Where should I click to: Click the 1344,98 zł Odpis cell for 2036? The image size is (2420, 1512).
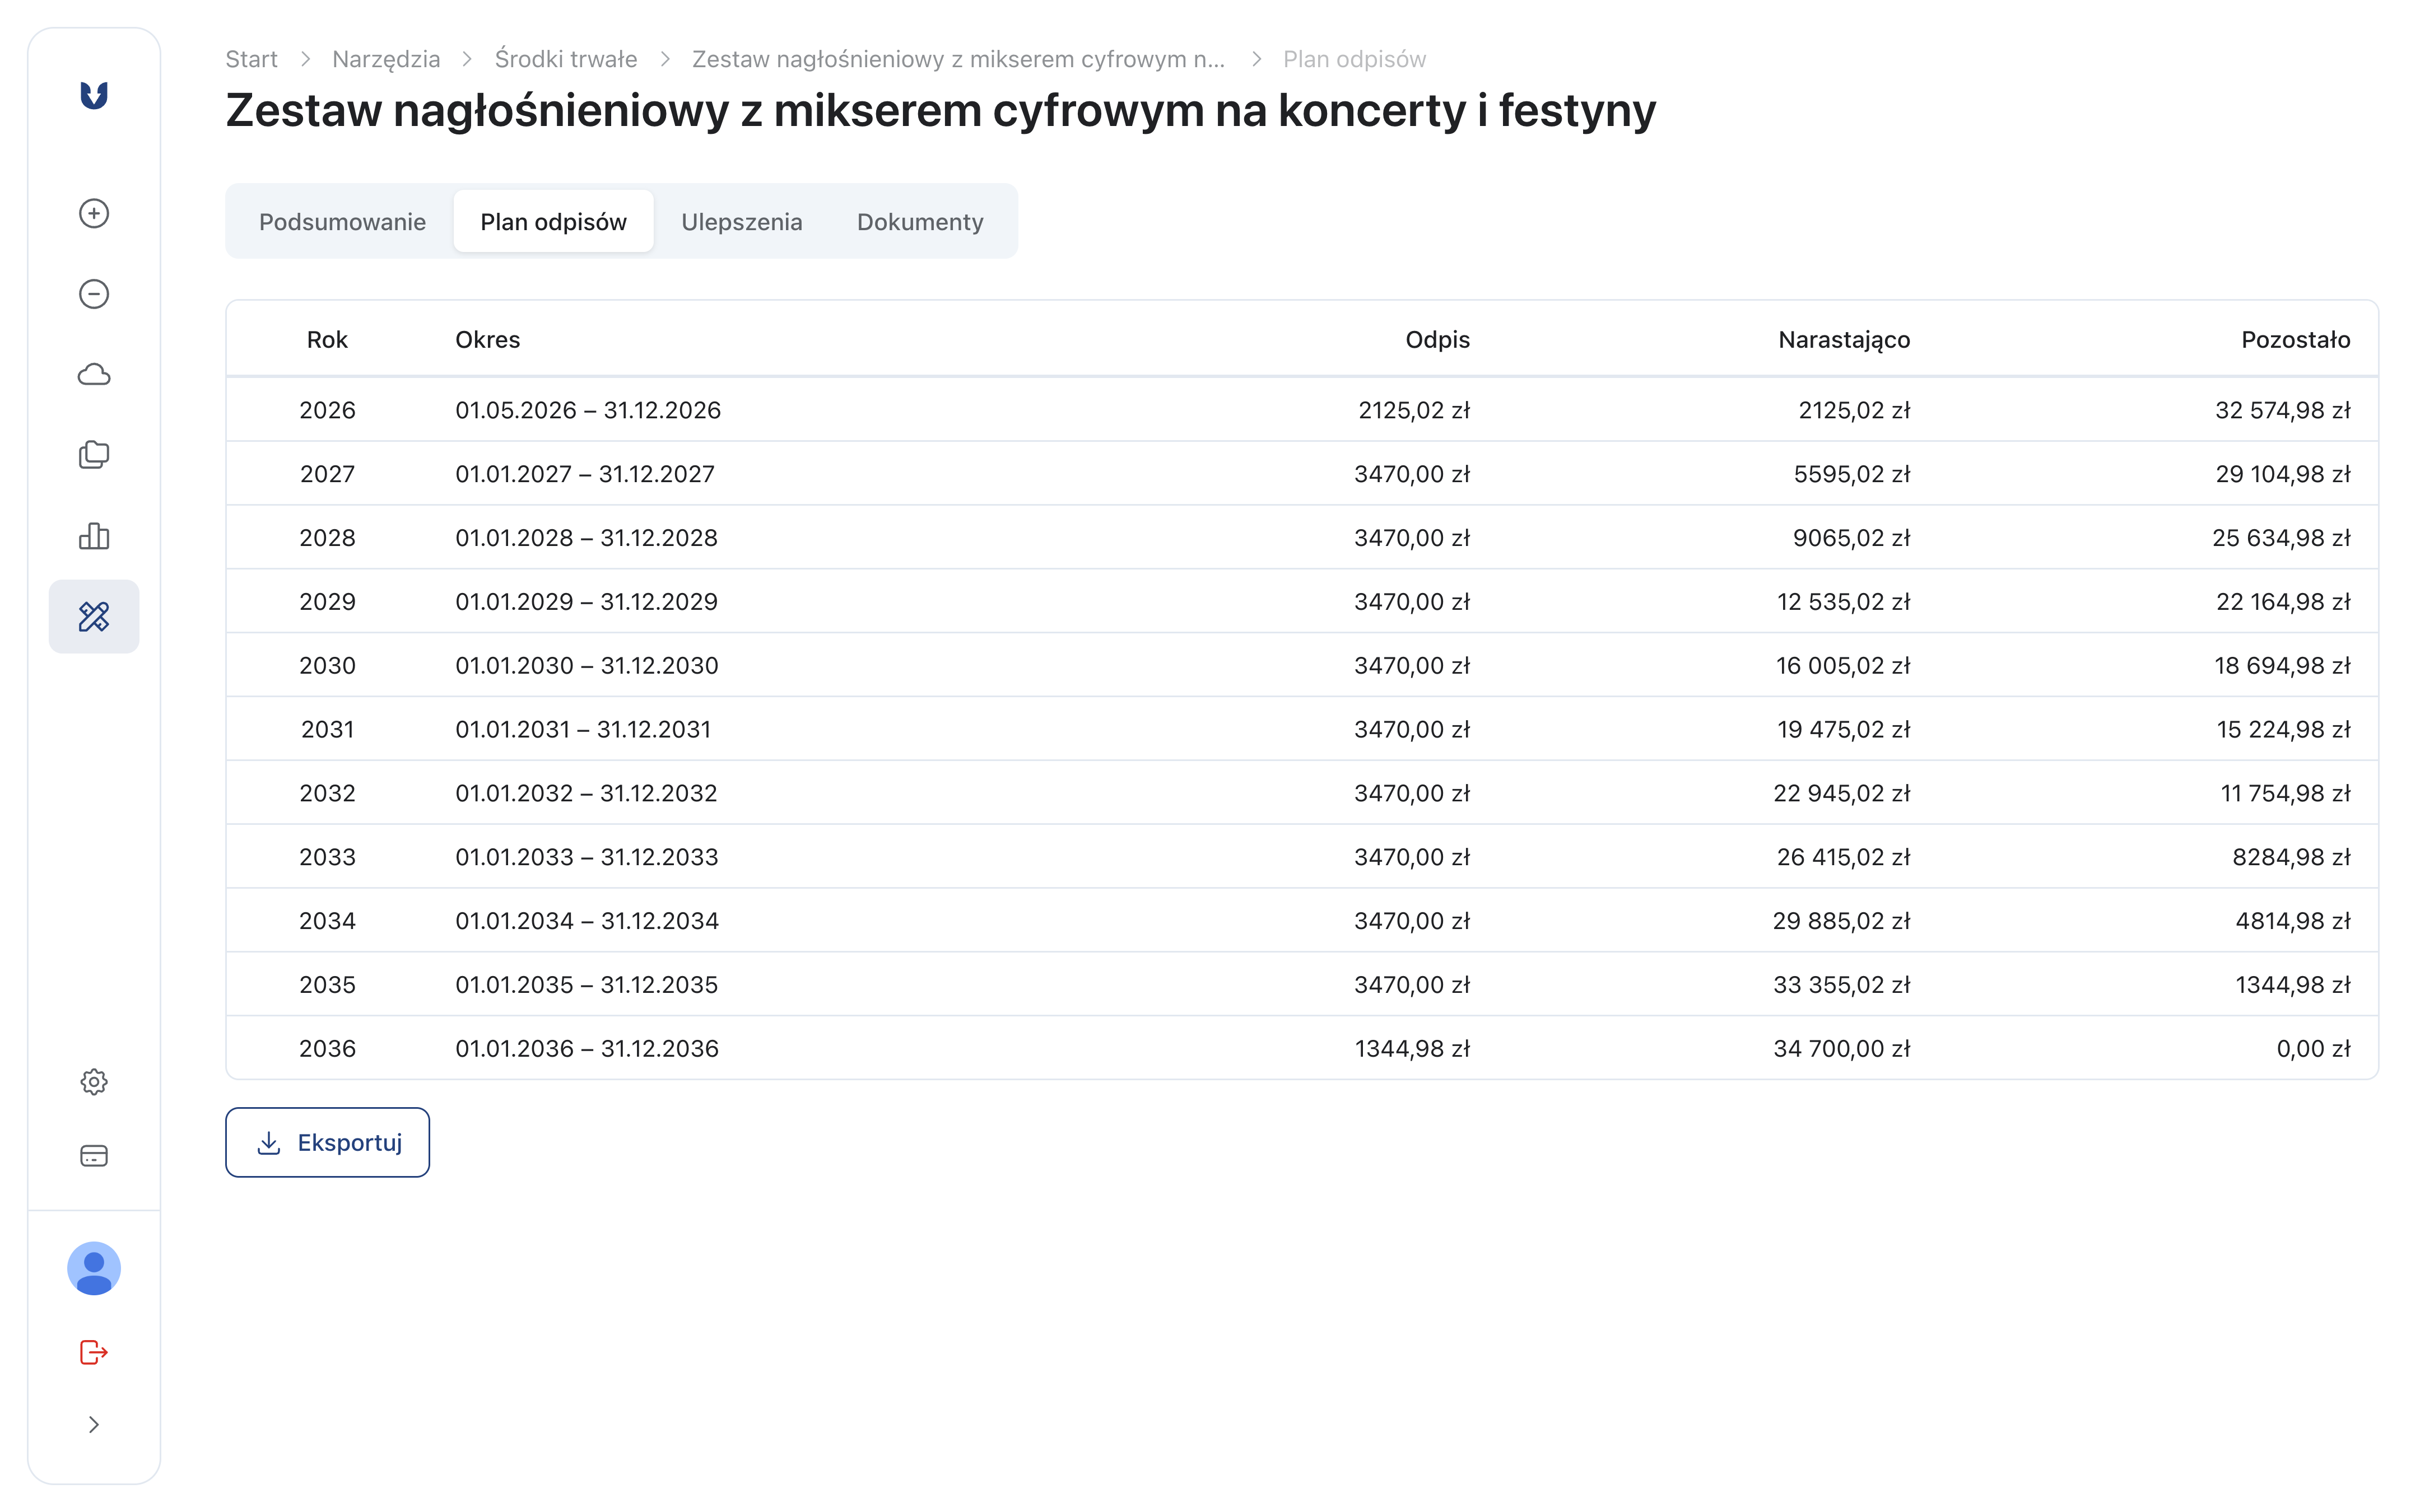pos(1412,1049)
